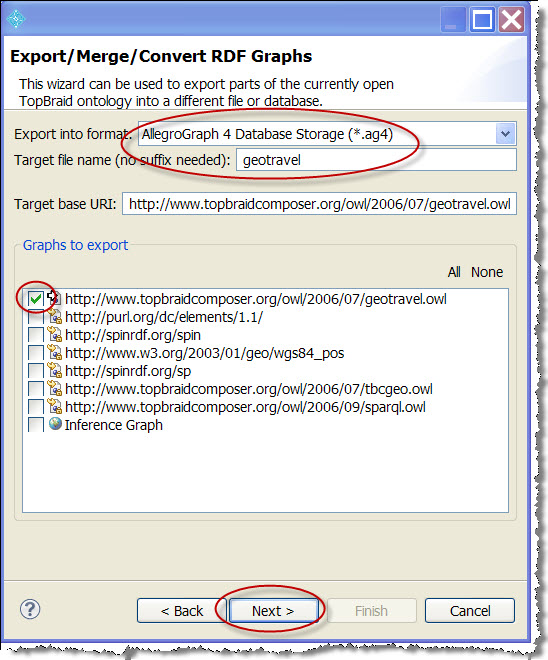This screenshot has height=660, width=548.
Task: Enable the sparql.owl graph checkbox
Action: click(36, 407)
